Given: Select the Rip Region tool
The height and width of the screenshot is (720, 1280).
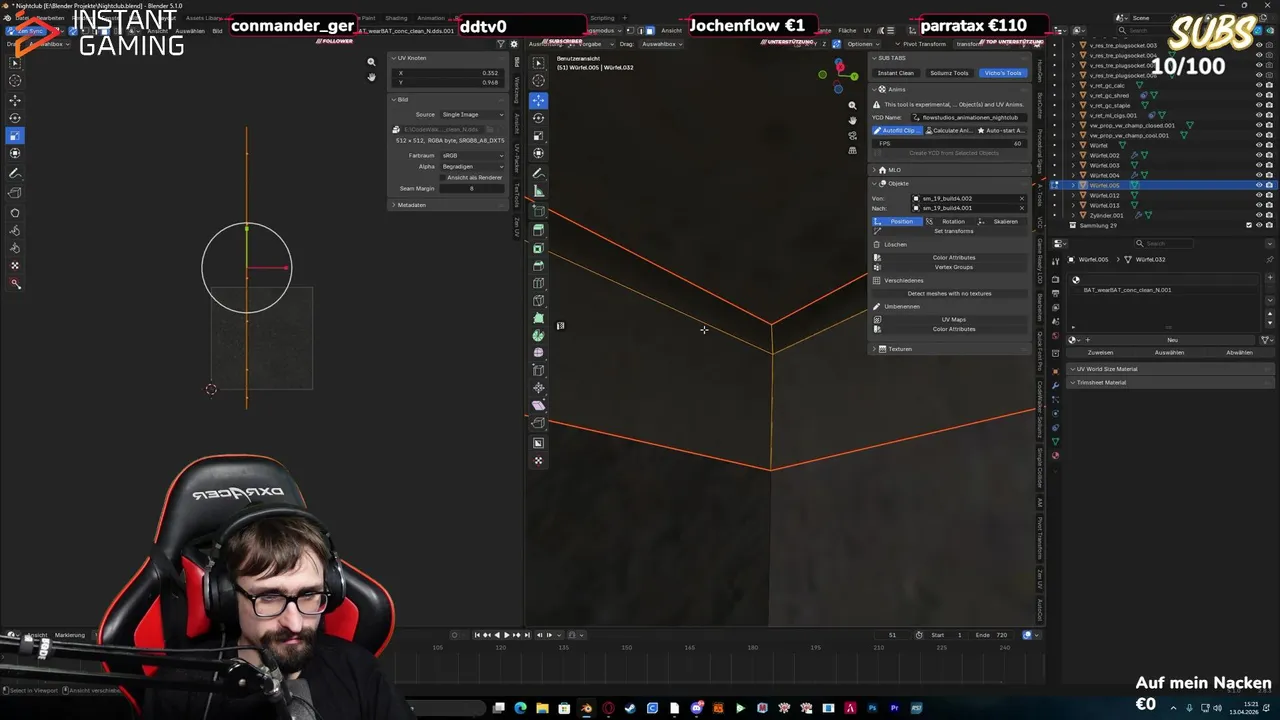Looking at the screenshot, I should click(538, 423).
